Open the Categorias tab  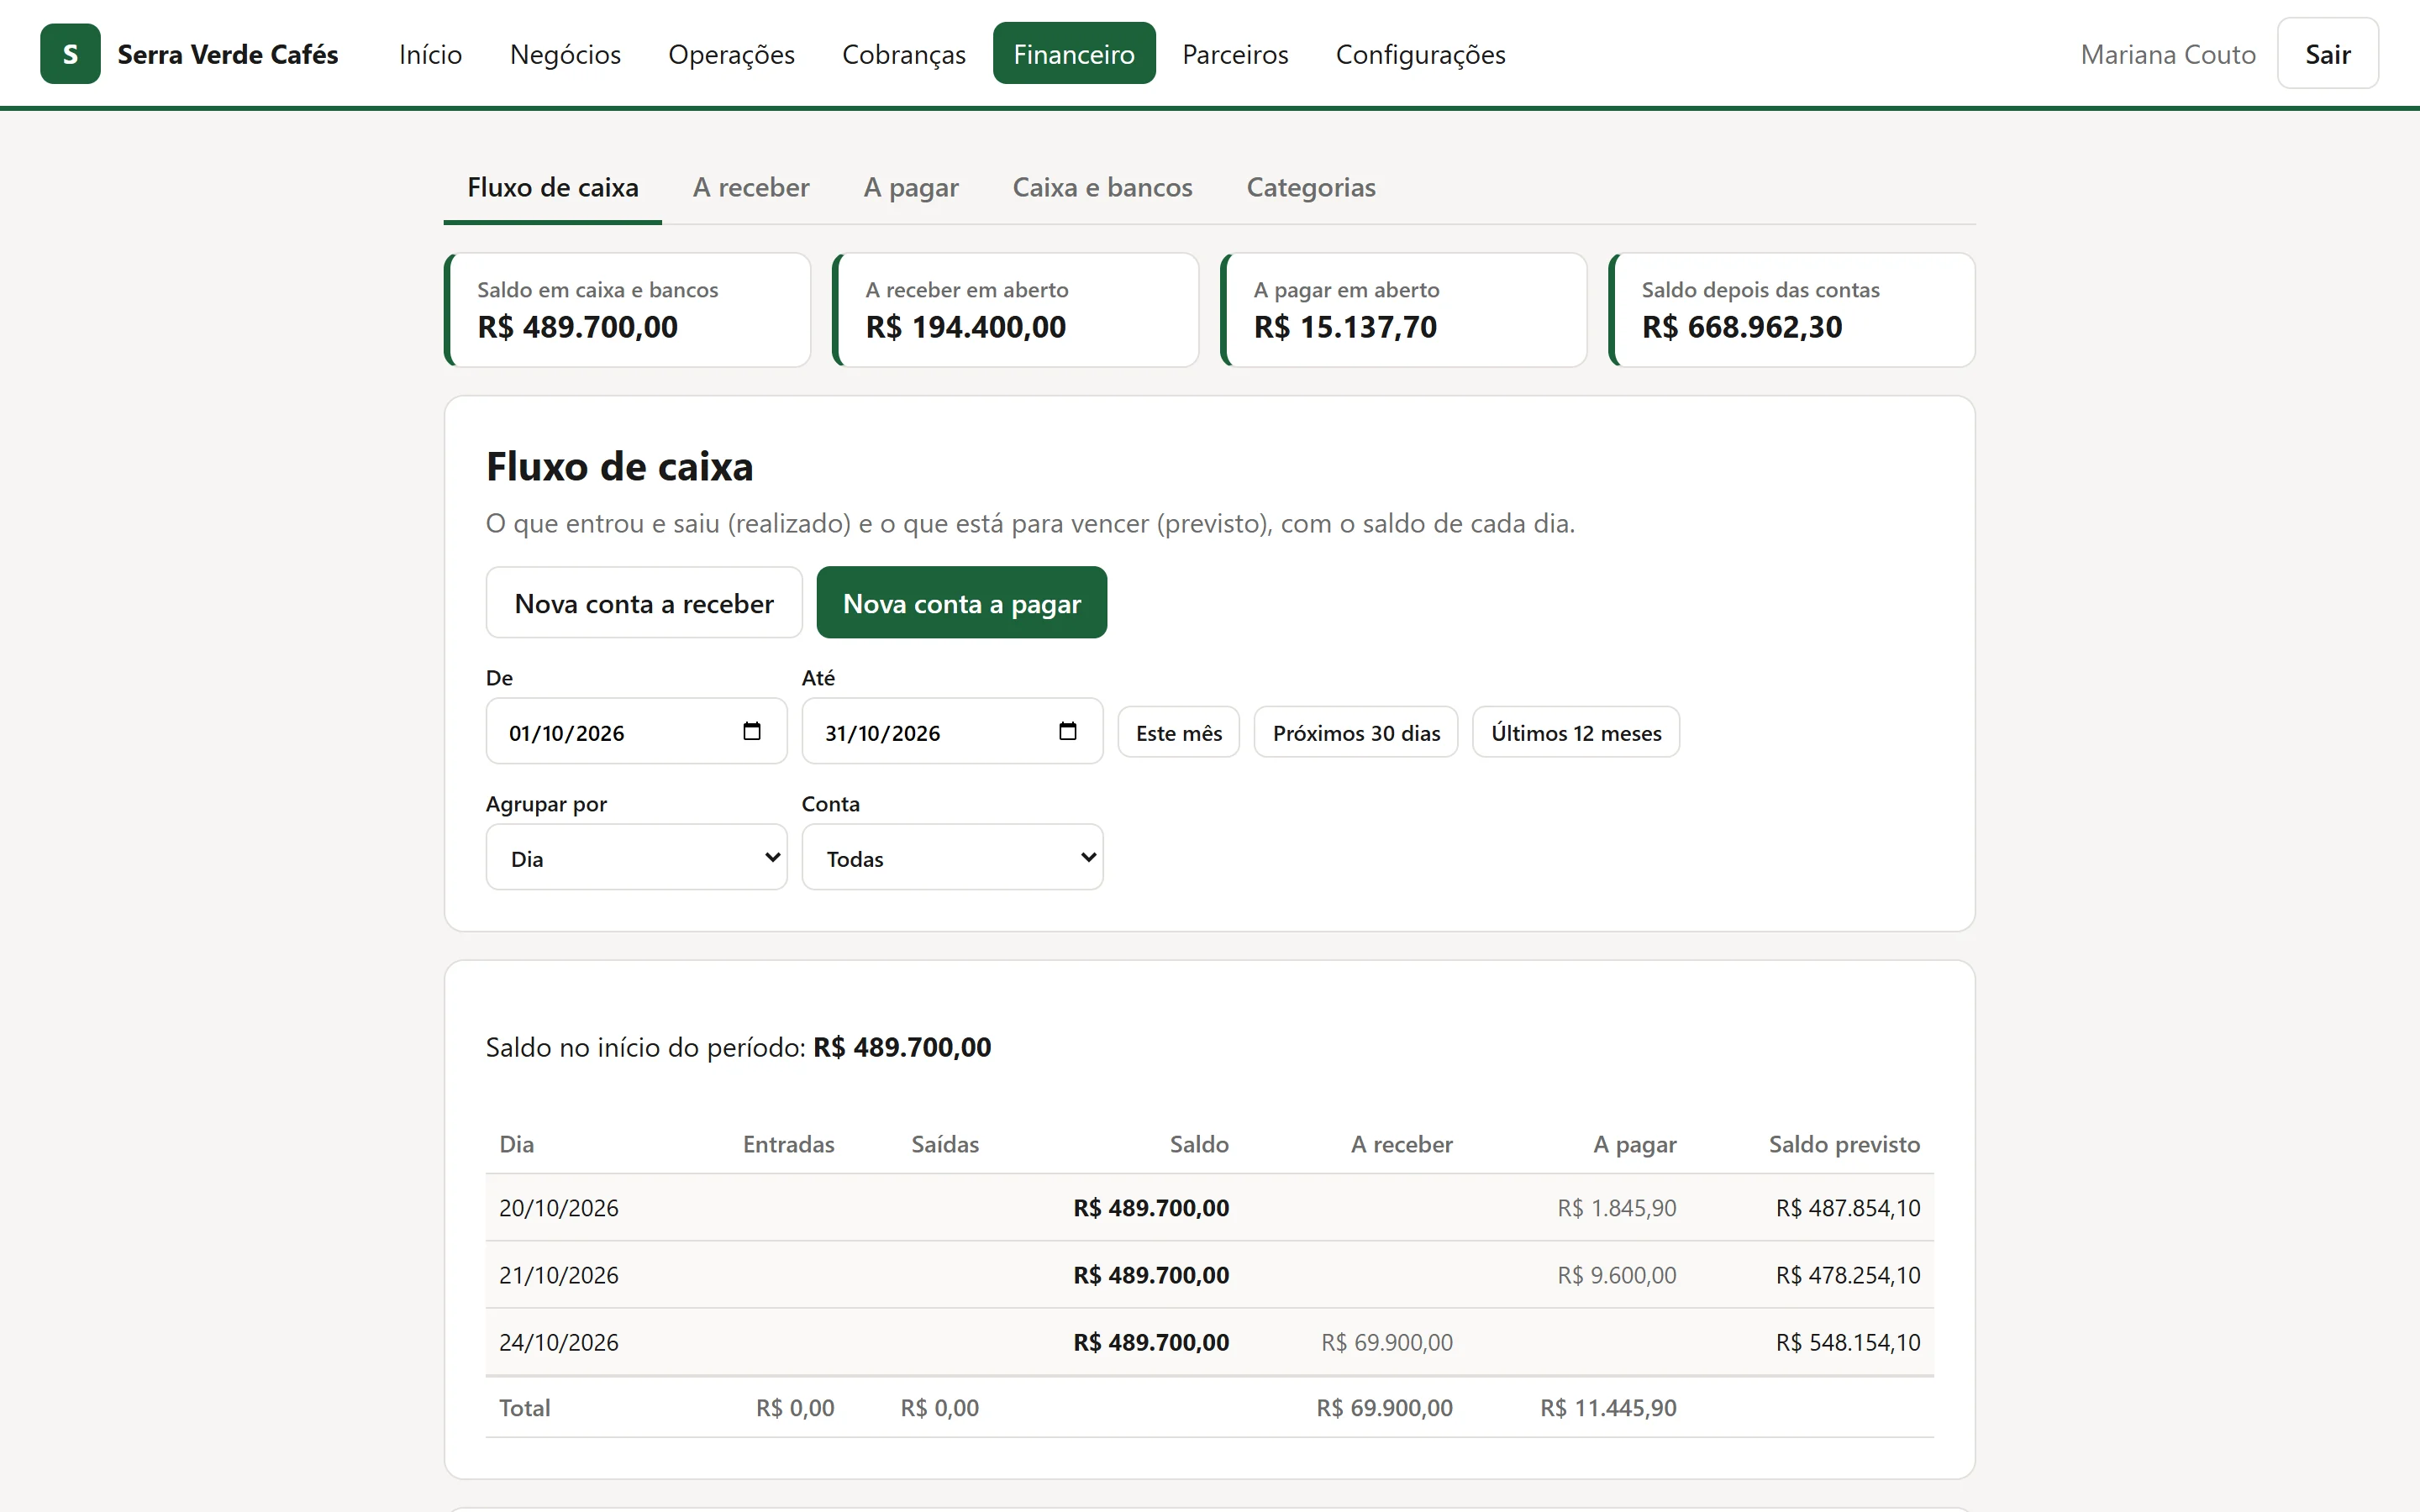(x=1311, y=188)
